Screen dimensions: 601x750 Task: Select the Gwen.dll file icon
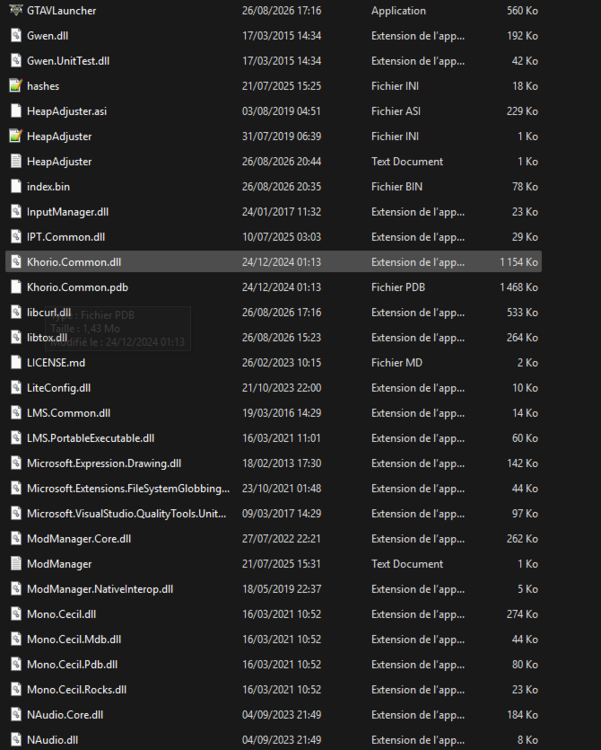click(x=16, y=36)
